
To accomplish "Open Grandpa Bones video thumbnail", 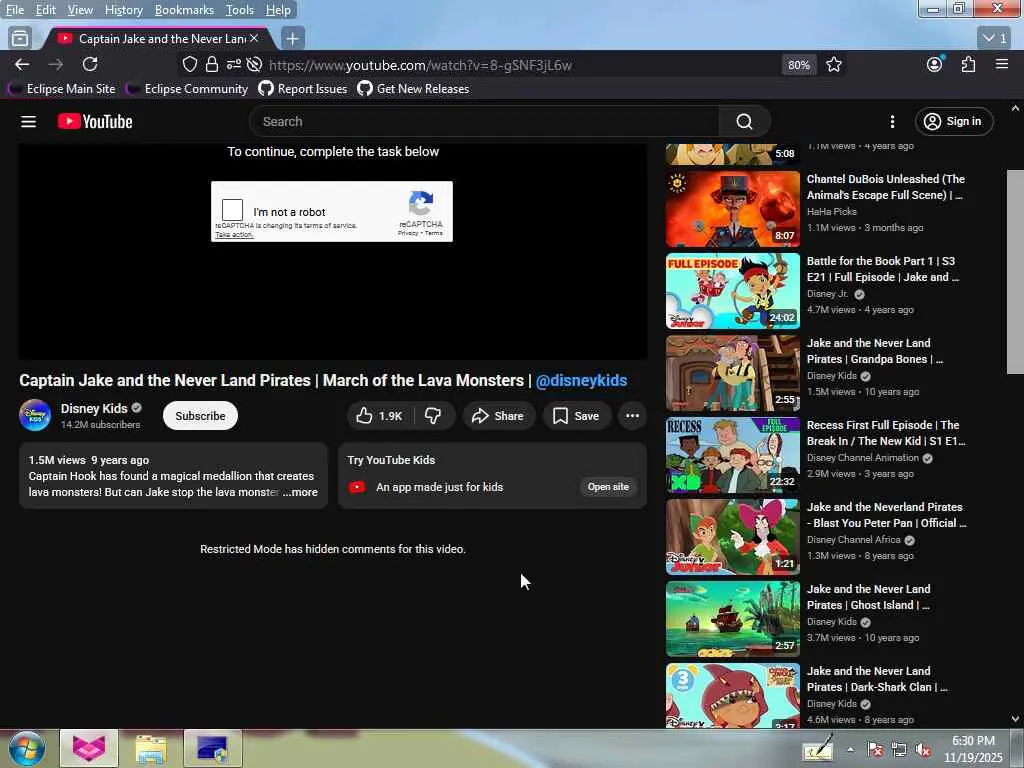I will pyautogui.click(x=733, y=373).
